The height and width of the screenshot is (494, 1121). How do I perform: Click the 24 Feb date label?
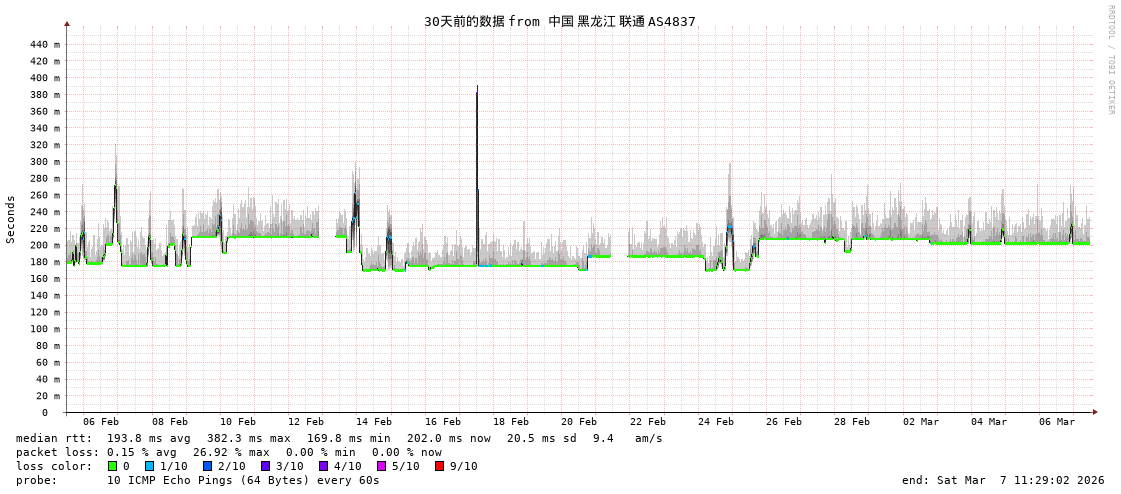pyautogui.click(x=716, y=422)
